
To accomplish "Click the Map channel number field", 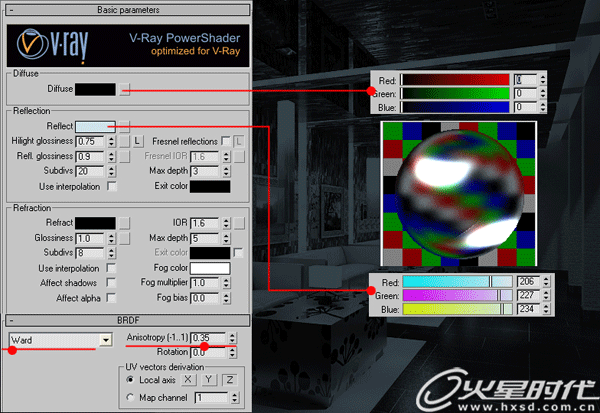I will coord(212,398).
